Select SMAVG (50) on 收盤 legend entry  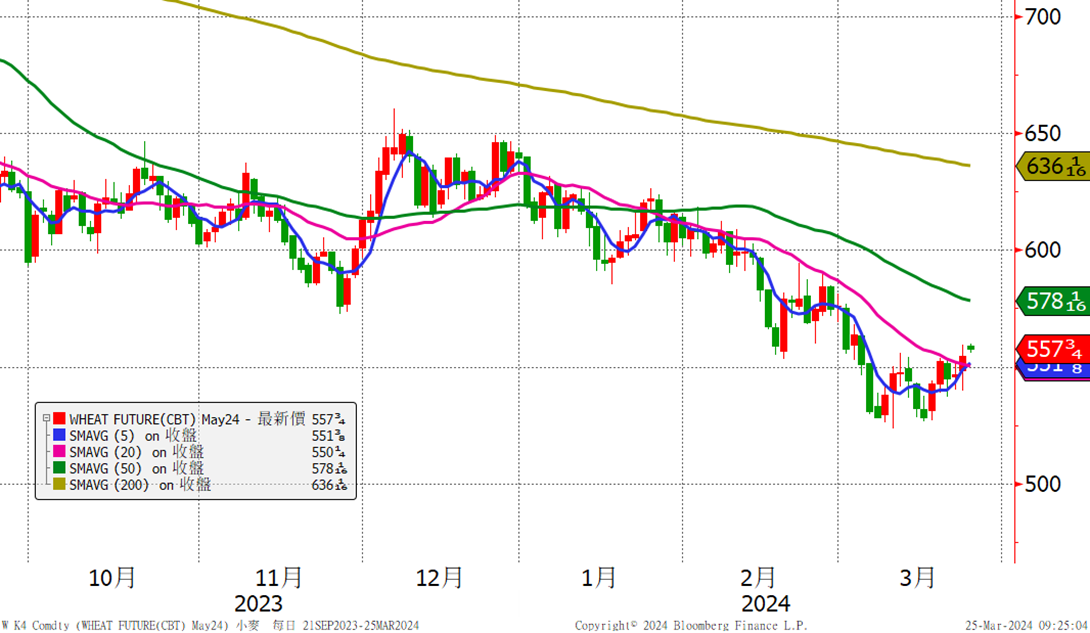click(x=136, y=468)
